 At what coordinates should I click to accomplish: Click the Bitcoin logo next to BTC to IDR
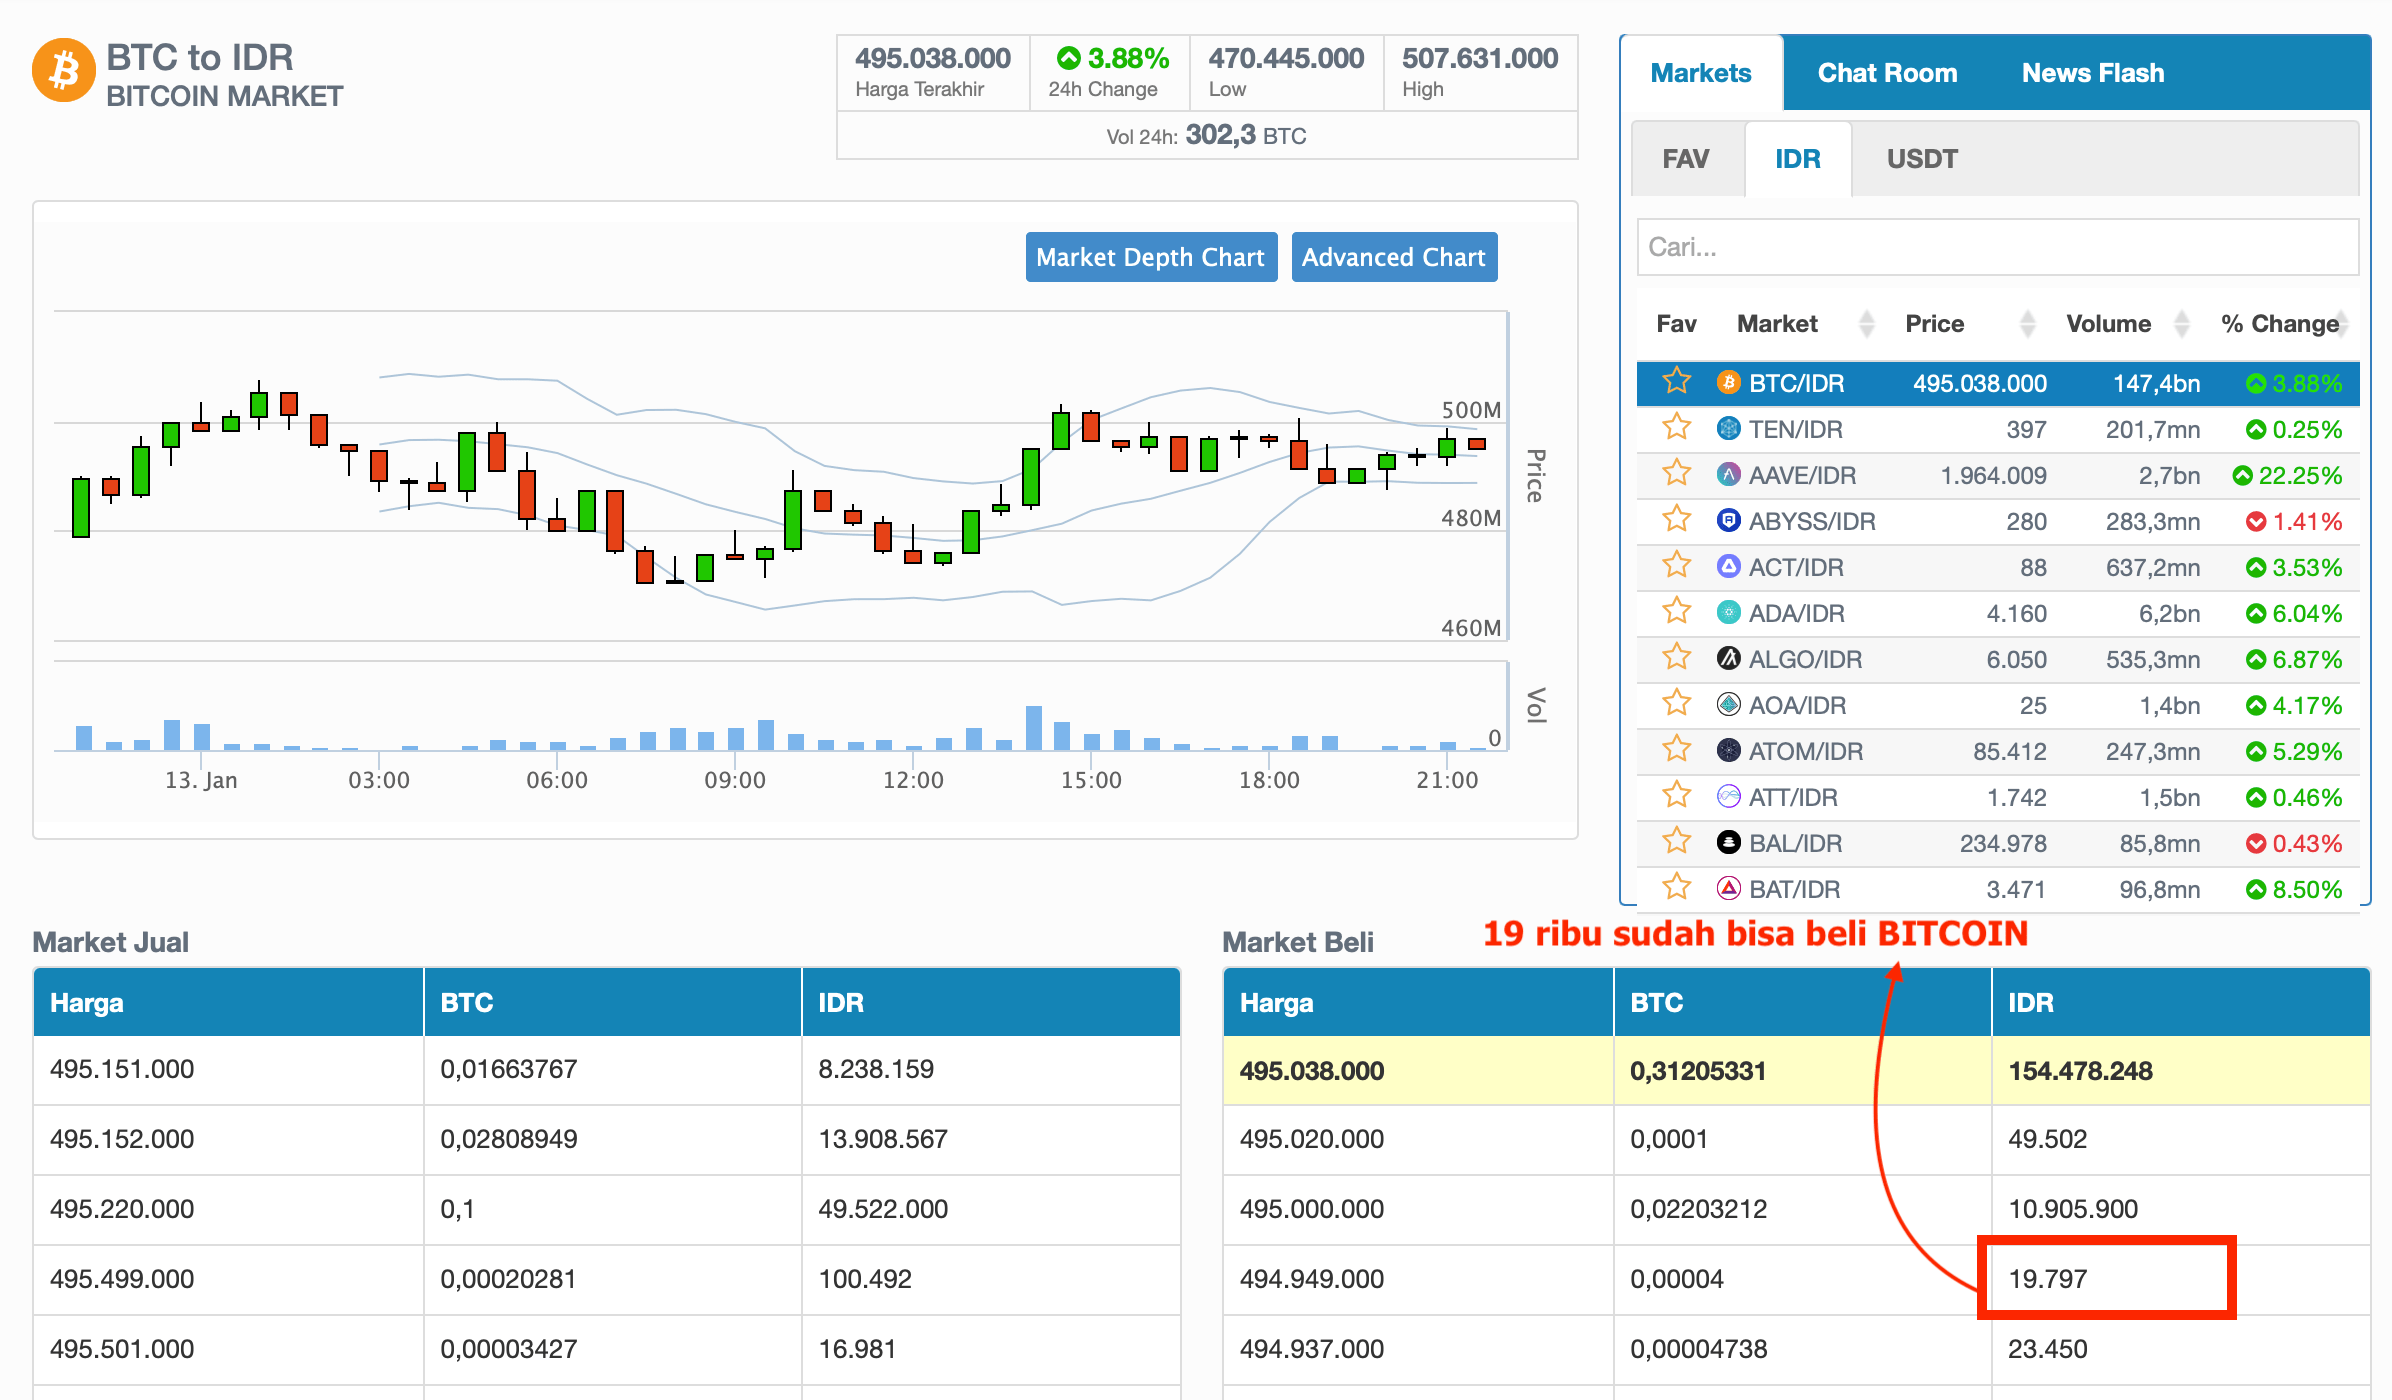tap(64, 71)
